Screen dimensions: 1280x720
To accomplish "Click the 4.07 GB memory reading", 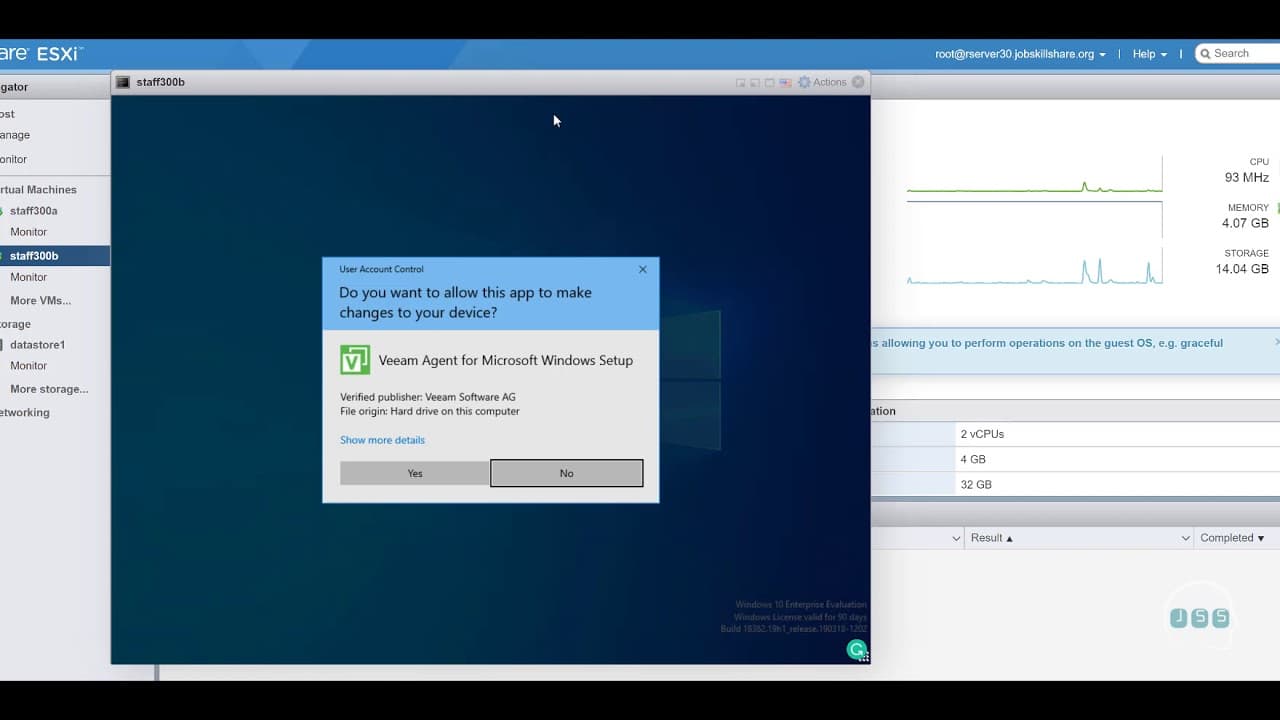I will pyautogui.click(x=1245, y=223).
